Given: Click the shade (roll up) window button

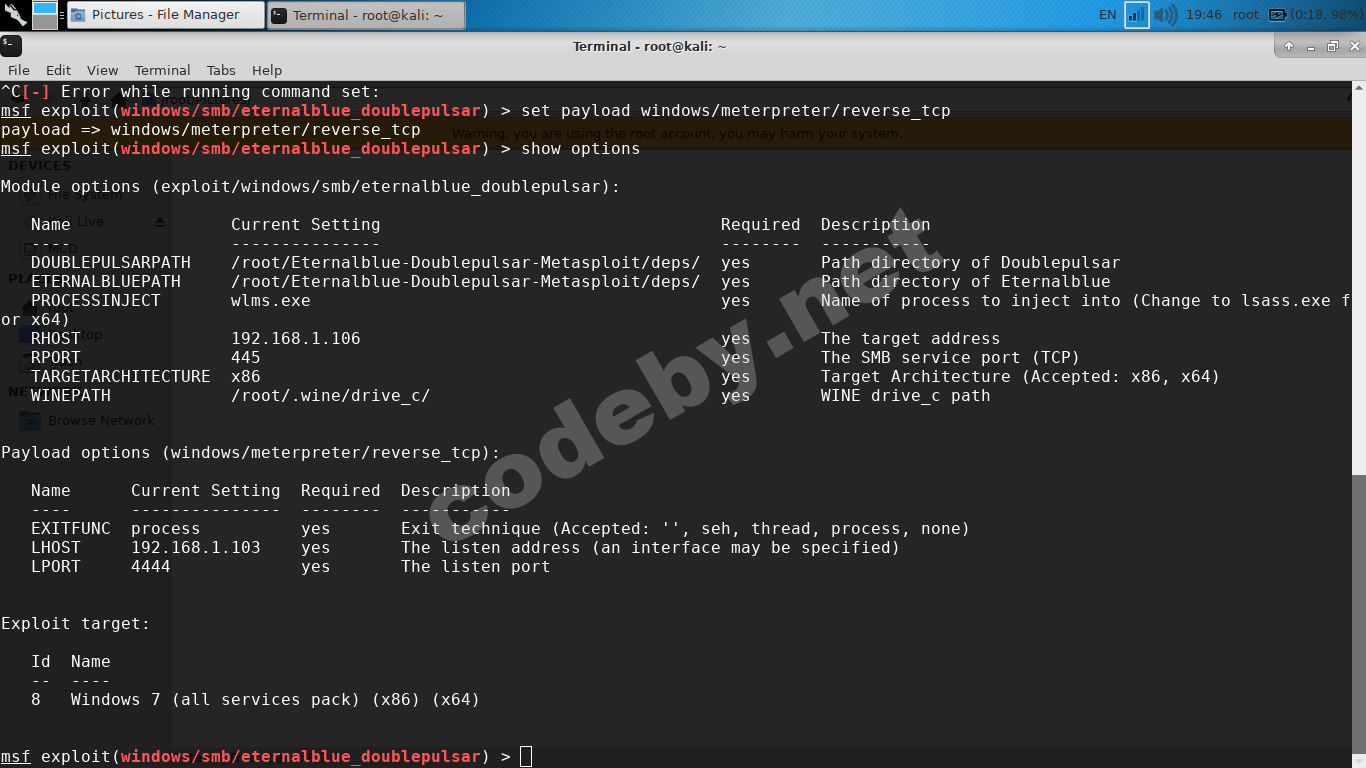Looking at the screenshot, I should coord(1289,46).
